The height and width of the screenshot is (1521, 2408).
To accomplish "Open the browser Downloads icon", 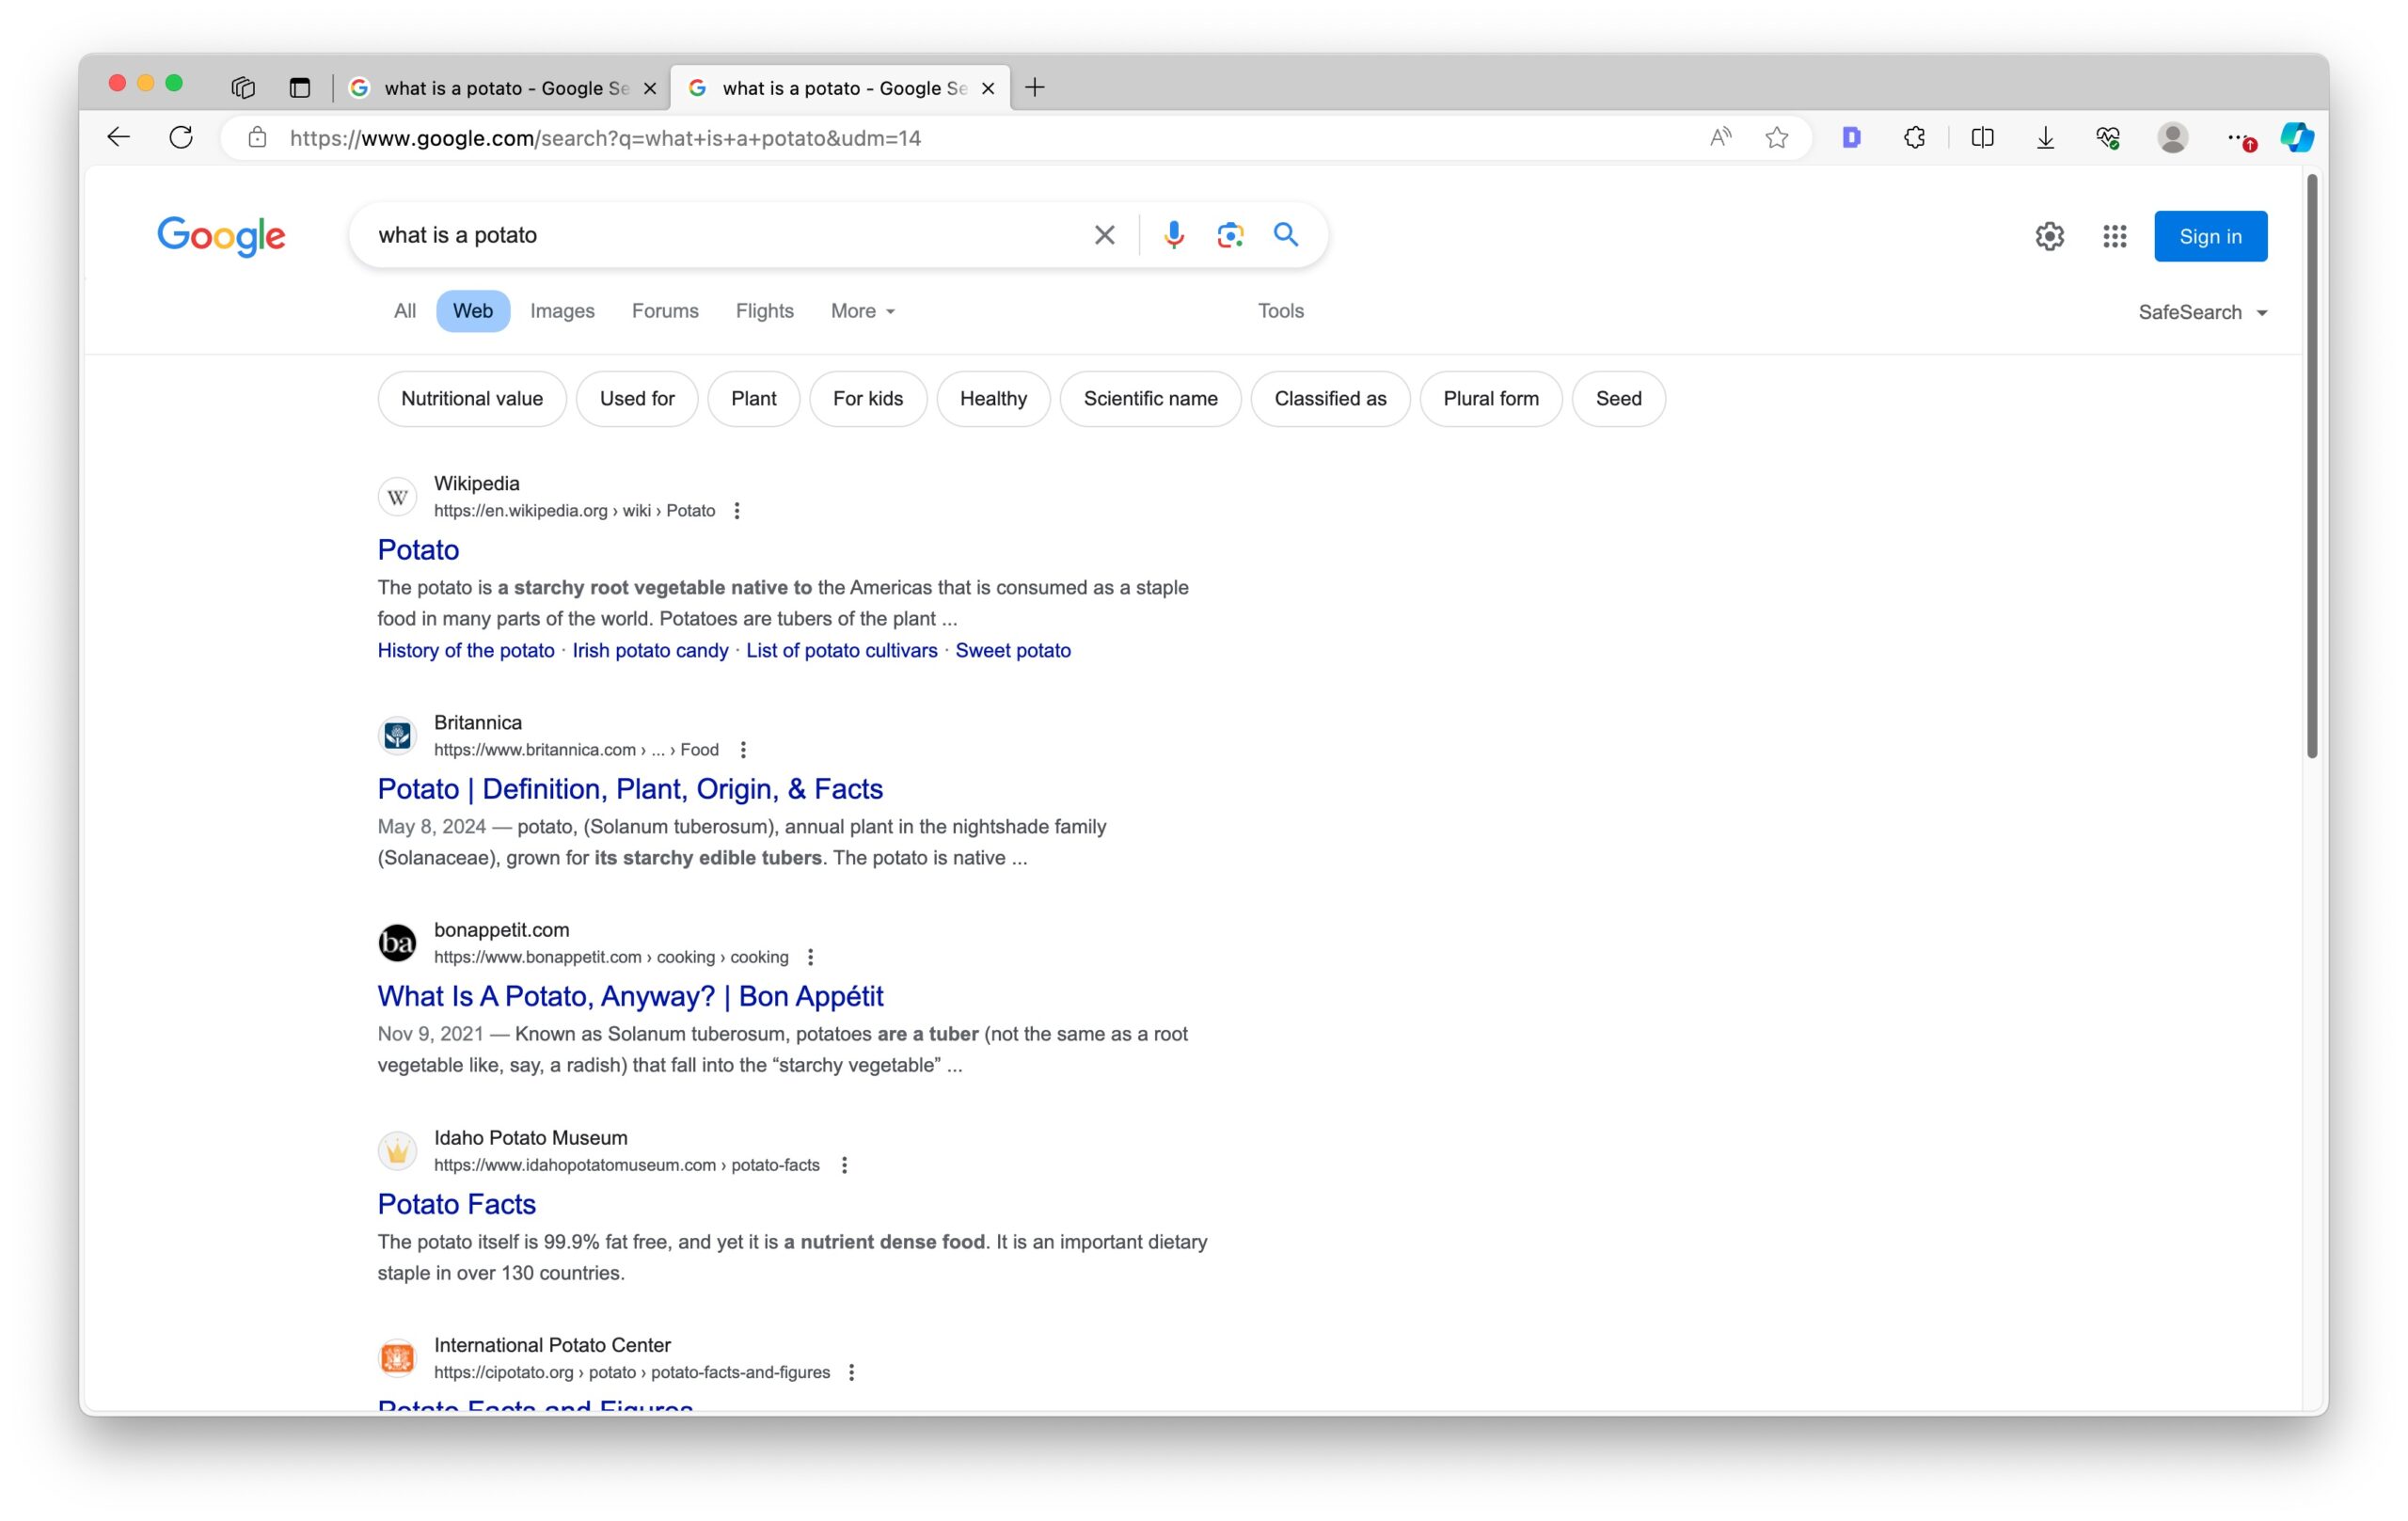I will pos(2045,137).
